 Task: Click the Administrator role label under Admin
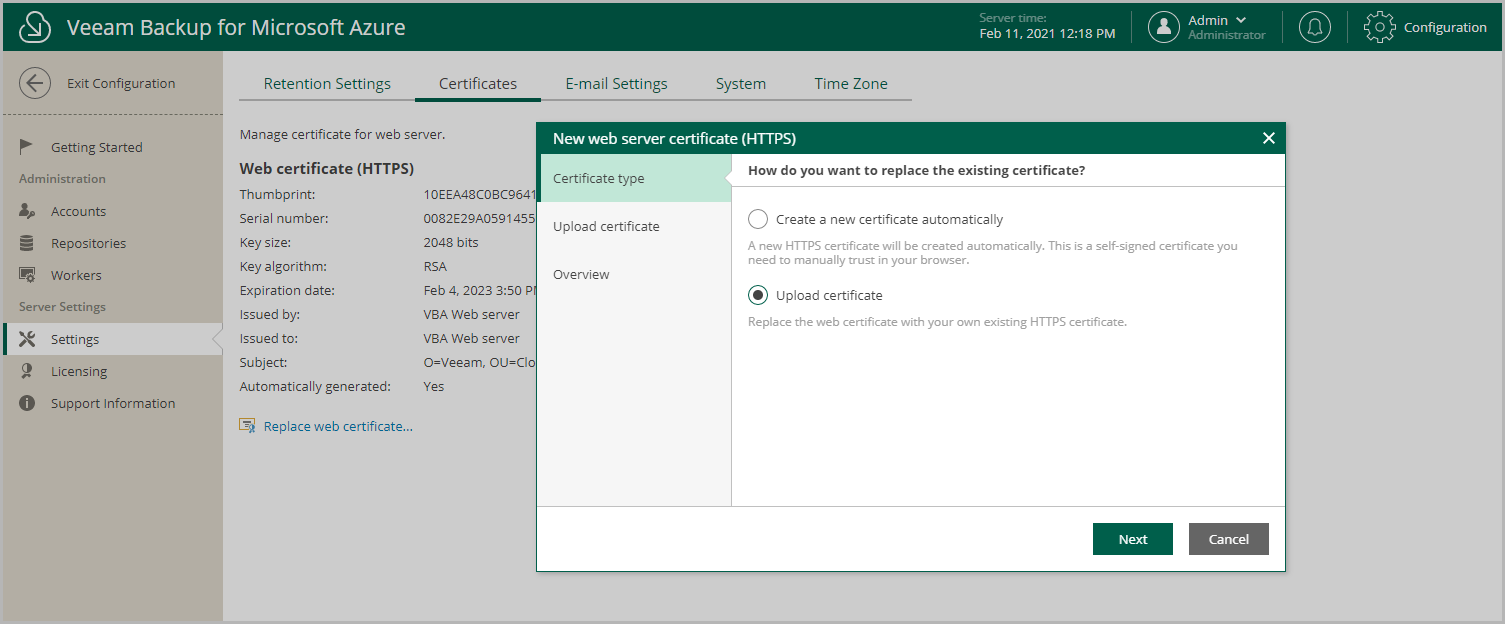[x=1227, y=35]
